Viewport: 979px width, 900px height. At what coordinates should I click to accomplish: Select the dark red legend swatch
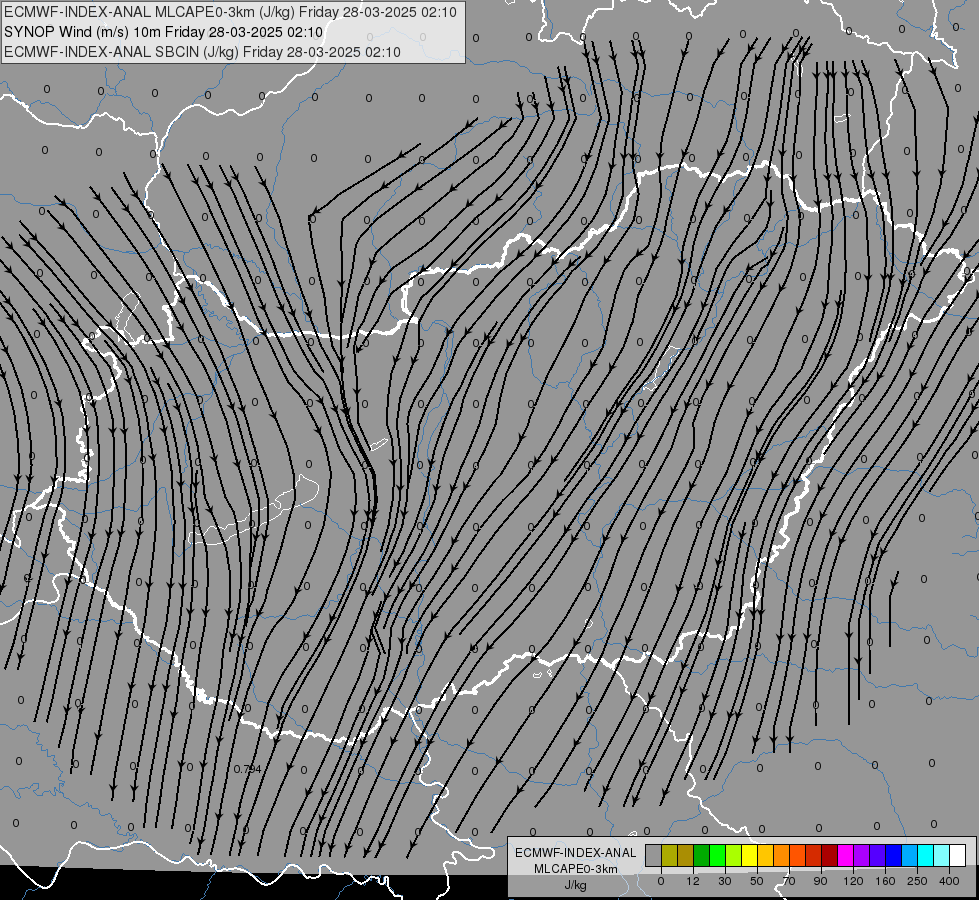[829, 856]
